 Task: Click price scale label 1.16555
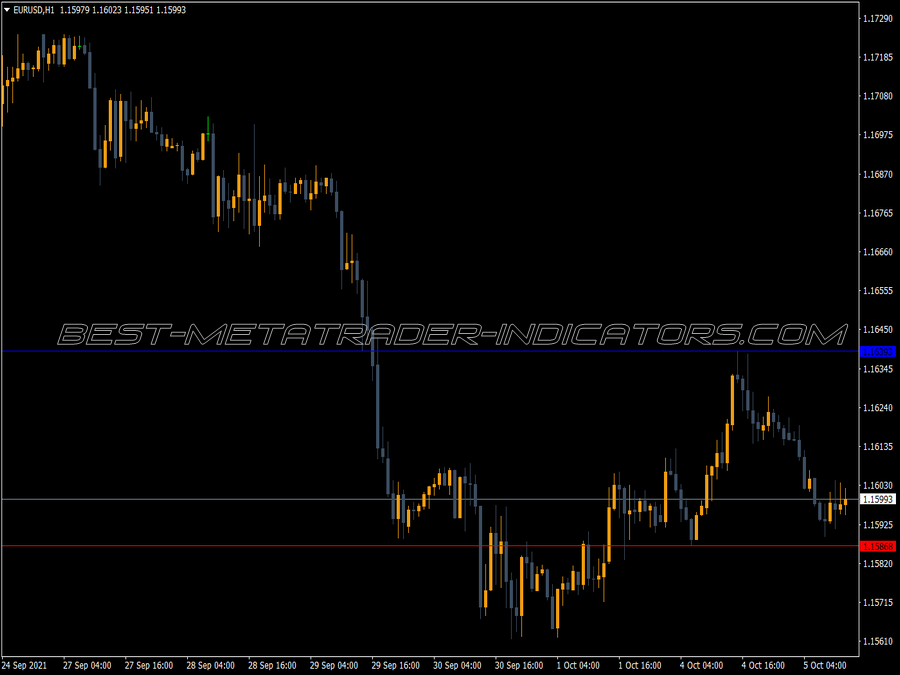878,290
